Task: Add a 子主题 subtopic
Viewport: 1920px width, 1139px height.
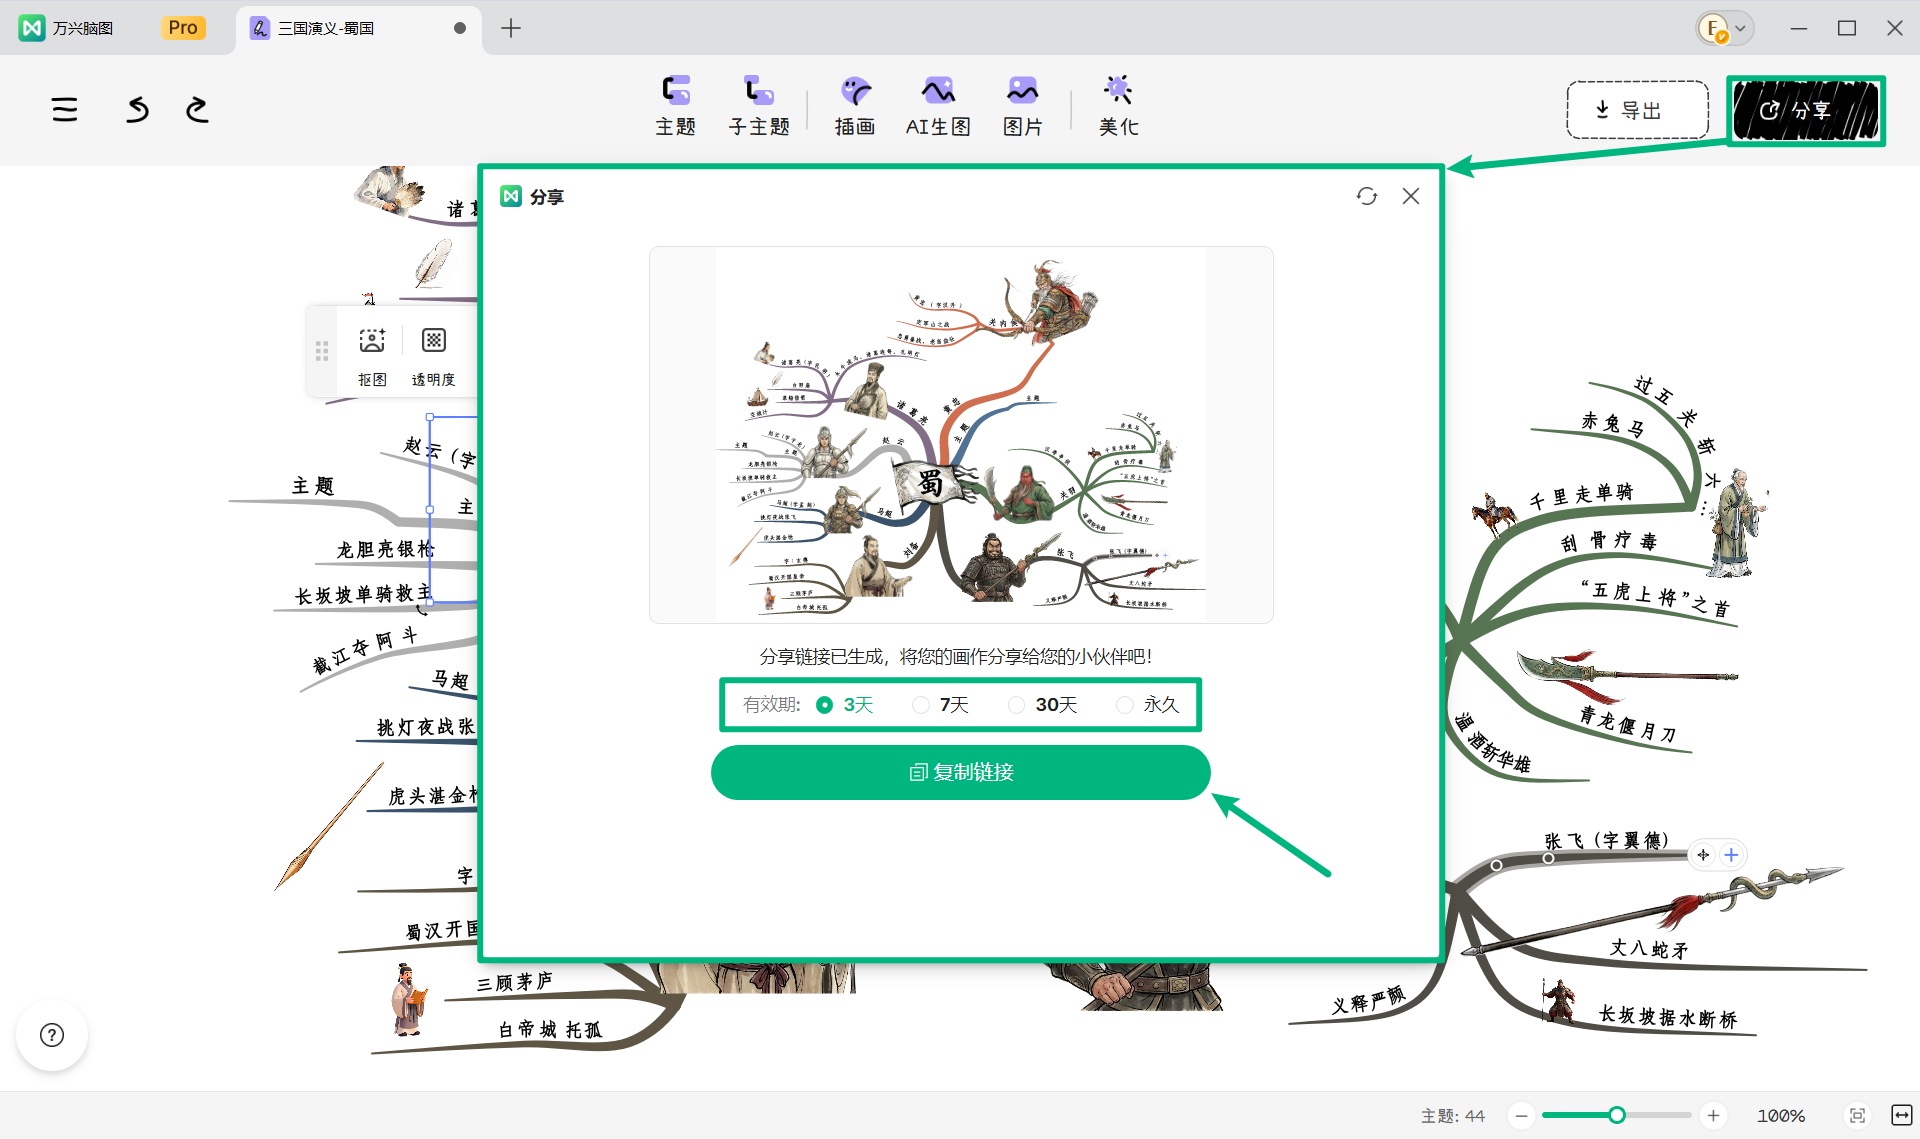Action: coord(759,106)
